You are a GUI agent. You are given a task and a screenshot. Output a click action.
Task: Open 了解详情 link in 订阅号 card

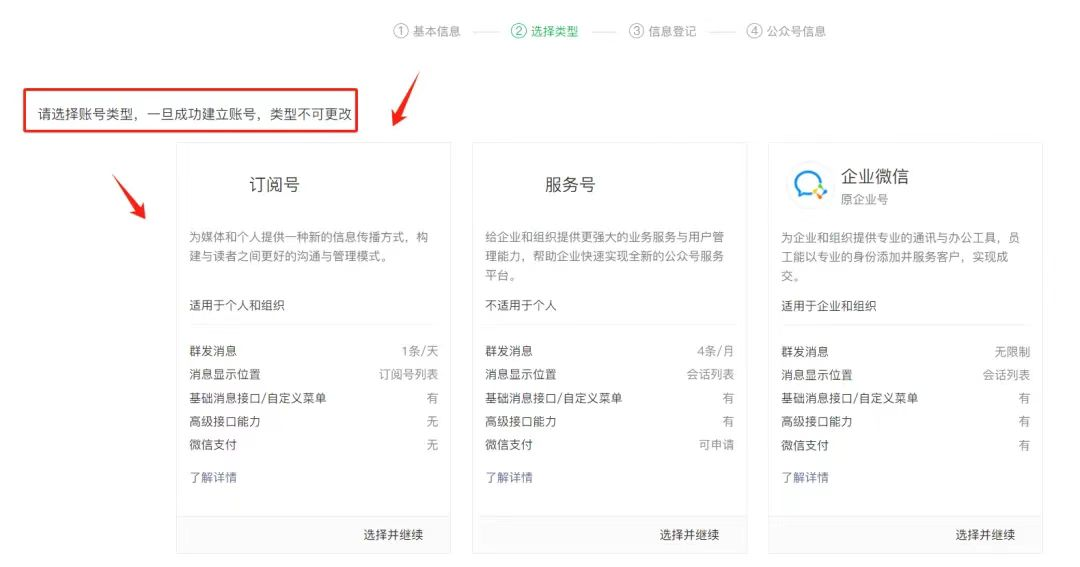pos(214,477)
